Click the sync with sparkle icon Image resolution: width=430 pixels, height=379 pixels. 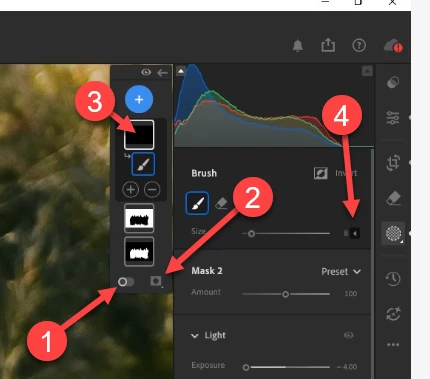[x=393, y=314]
